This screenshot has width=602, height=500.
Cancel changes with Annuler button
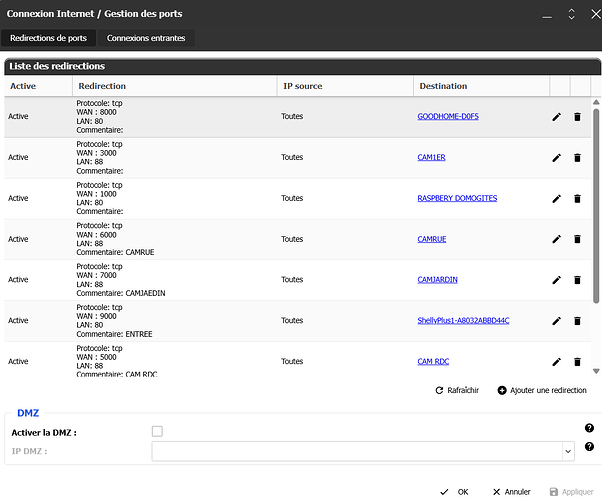click(x=510, y=492)
